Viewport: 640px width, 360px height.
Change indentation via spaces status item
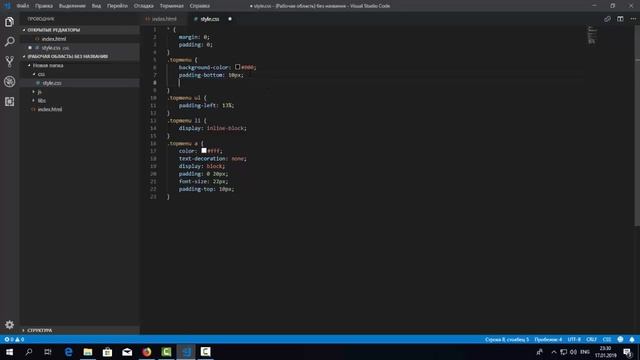coord(548,340)
